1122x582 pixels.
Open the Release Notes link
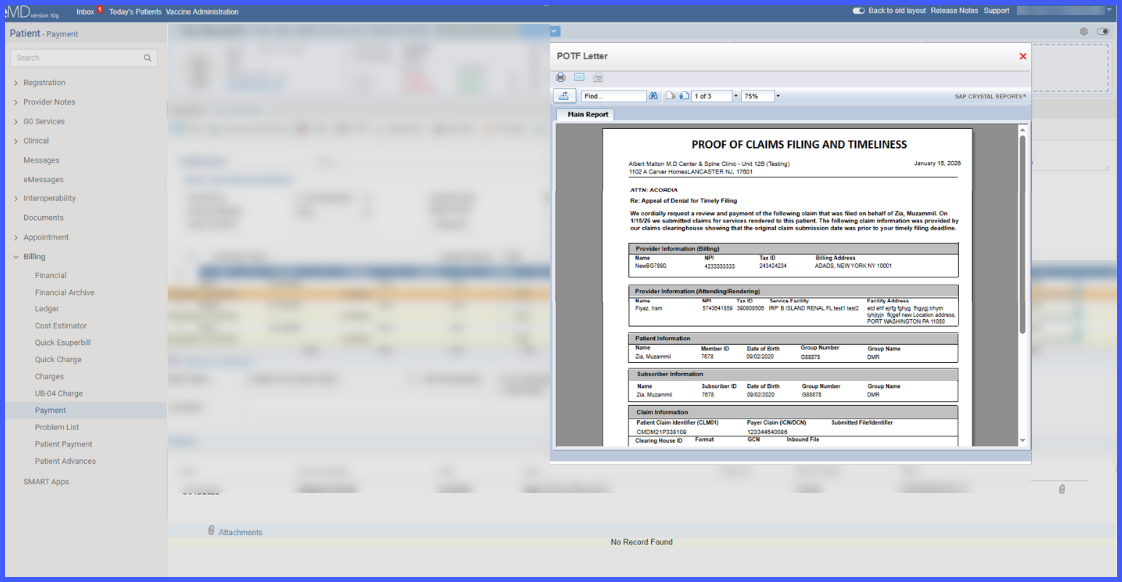(x=954, y=11)
